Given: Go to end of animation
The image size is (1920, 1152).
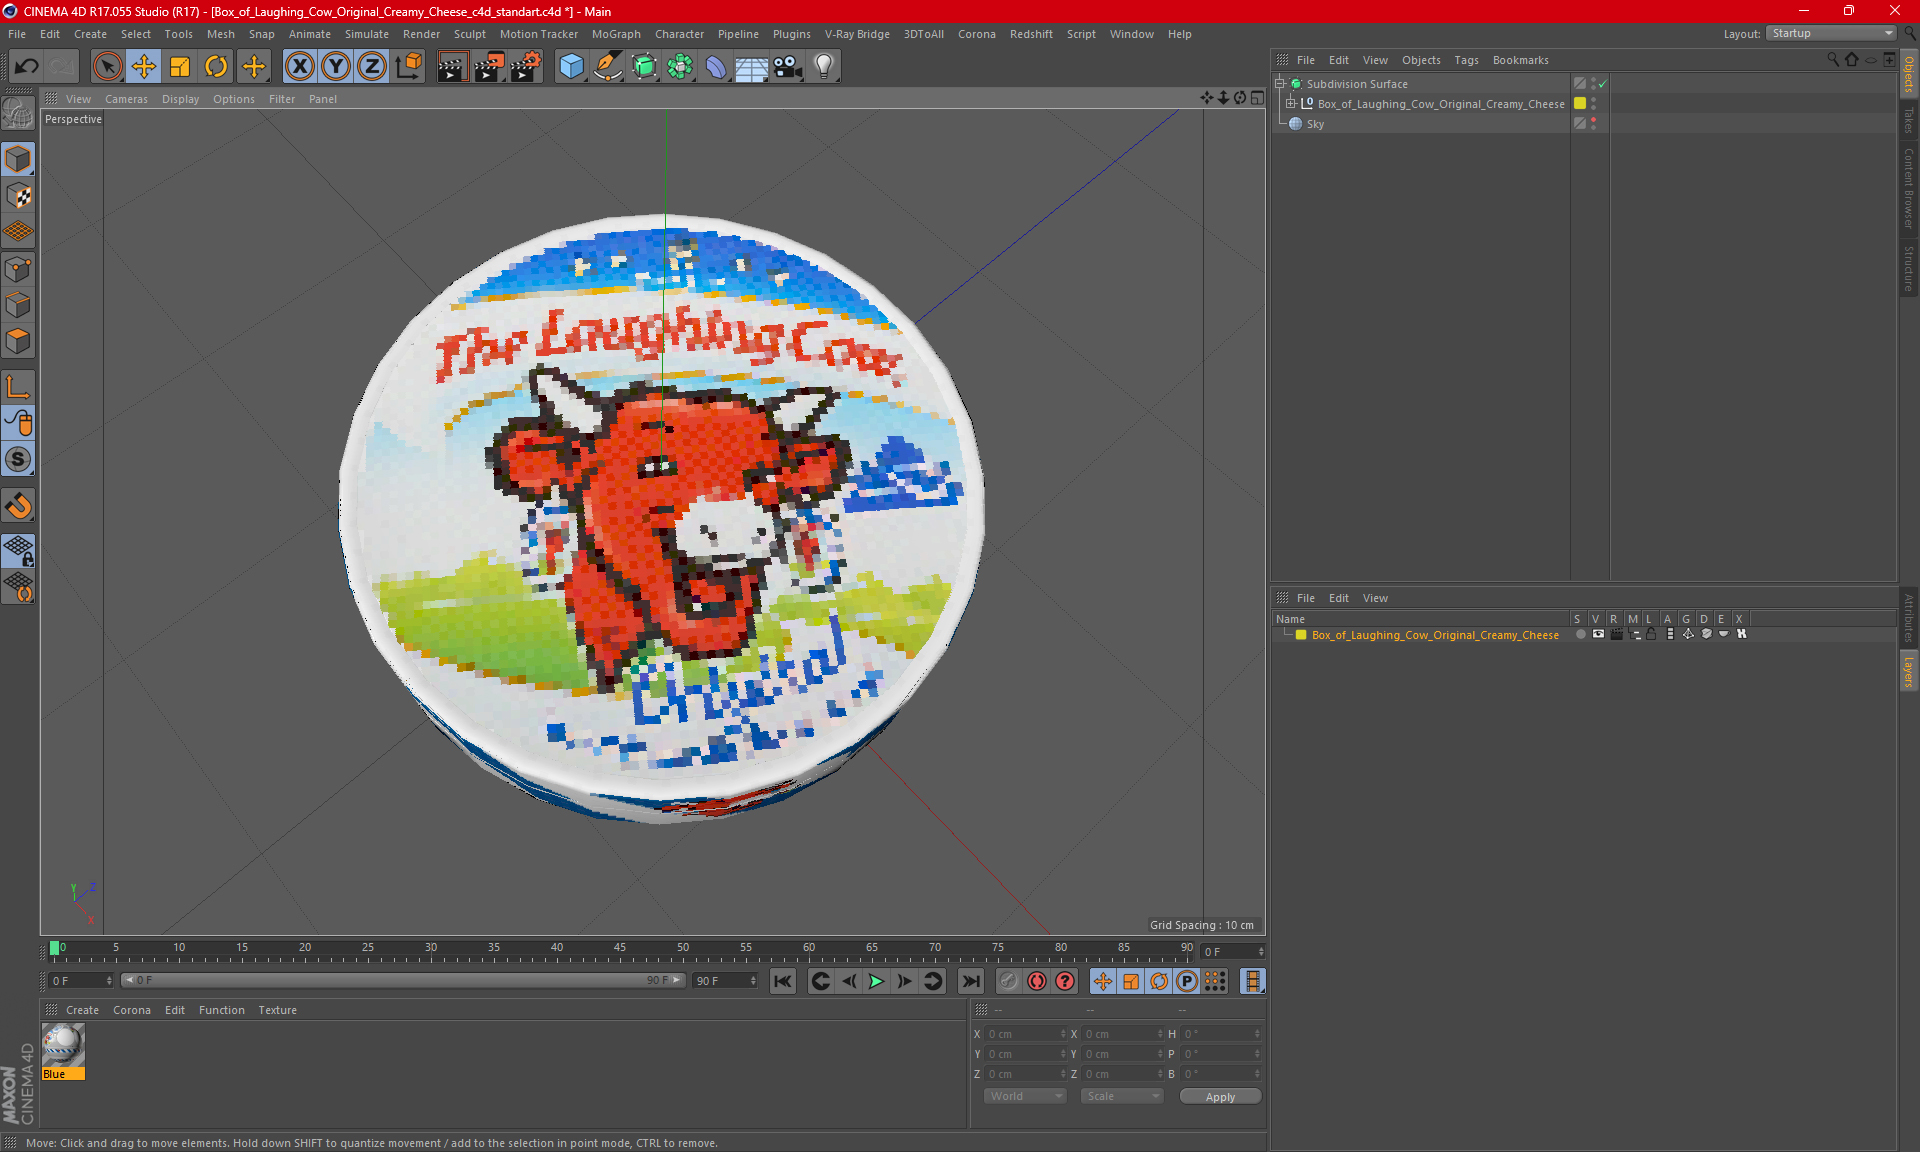Looking at the screenshot, I should pos(970,981).
